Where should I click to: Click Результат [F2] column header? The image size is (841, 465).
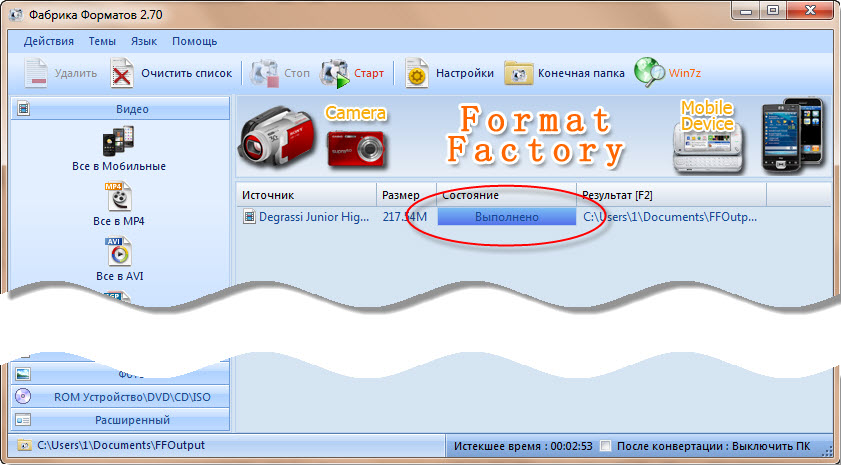pos(672,195)
